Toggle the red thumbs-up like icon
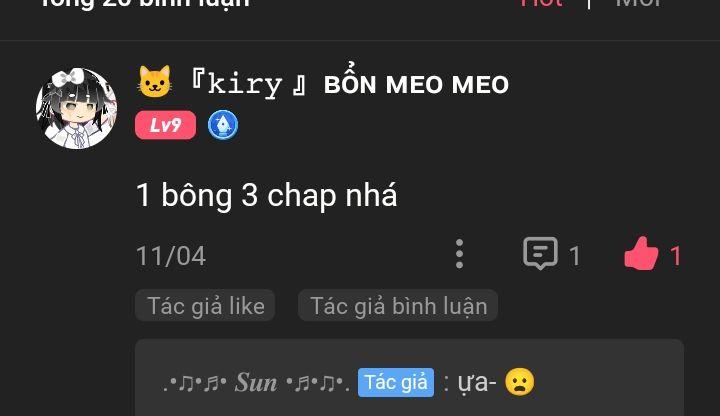 coord(641,253)
